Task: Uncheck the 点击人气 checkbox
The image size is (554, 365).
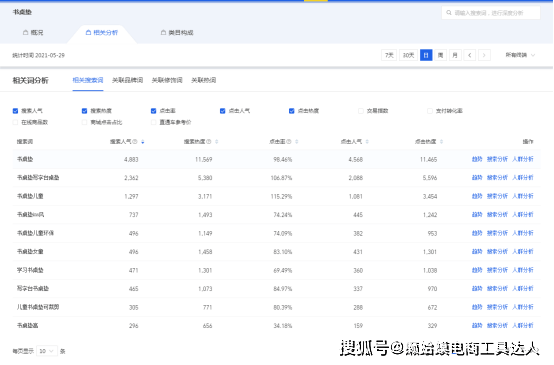Action: [223, 111]
